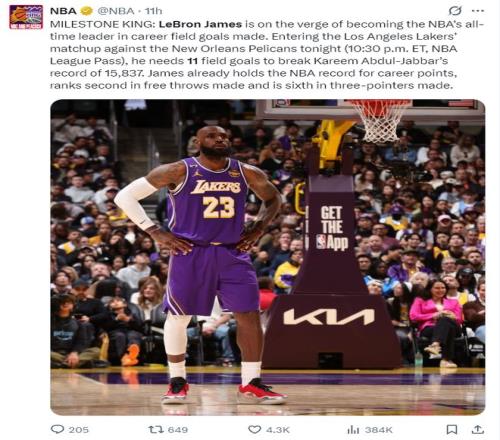The image size is (500, 440).
Task: Click the reply speech bubble icon
Action: (x=57, y=429)
